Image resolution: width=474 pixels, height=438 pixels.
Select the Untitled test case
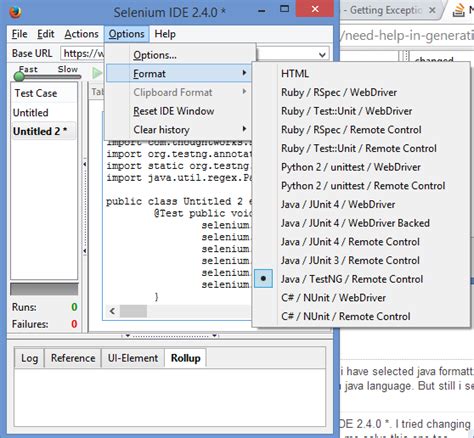pyautogui.click(x=44, y=113)
